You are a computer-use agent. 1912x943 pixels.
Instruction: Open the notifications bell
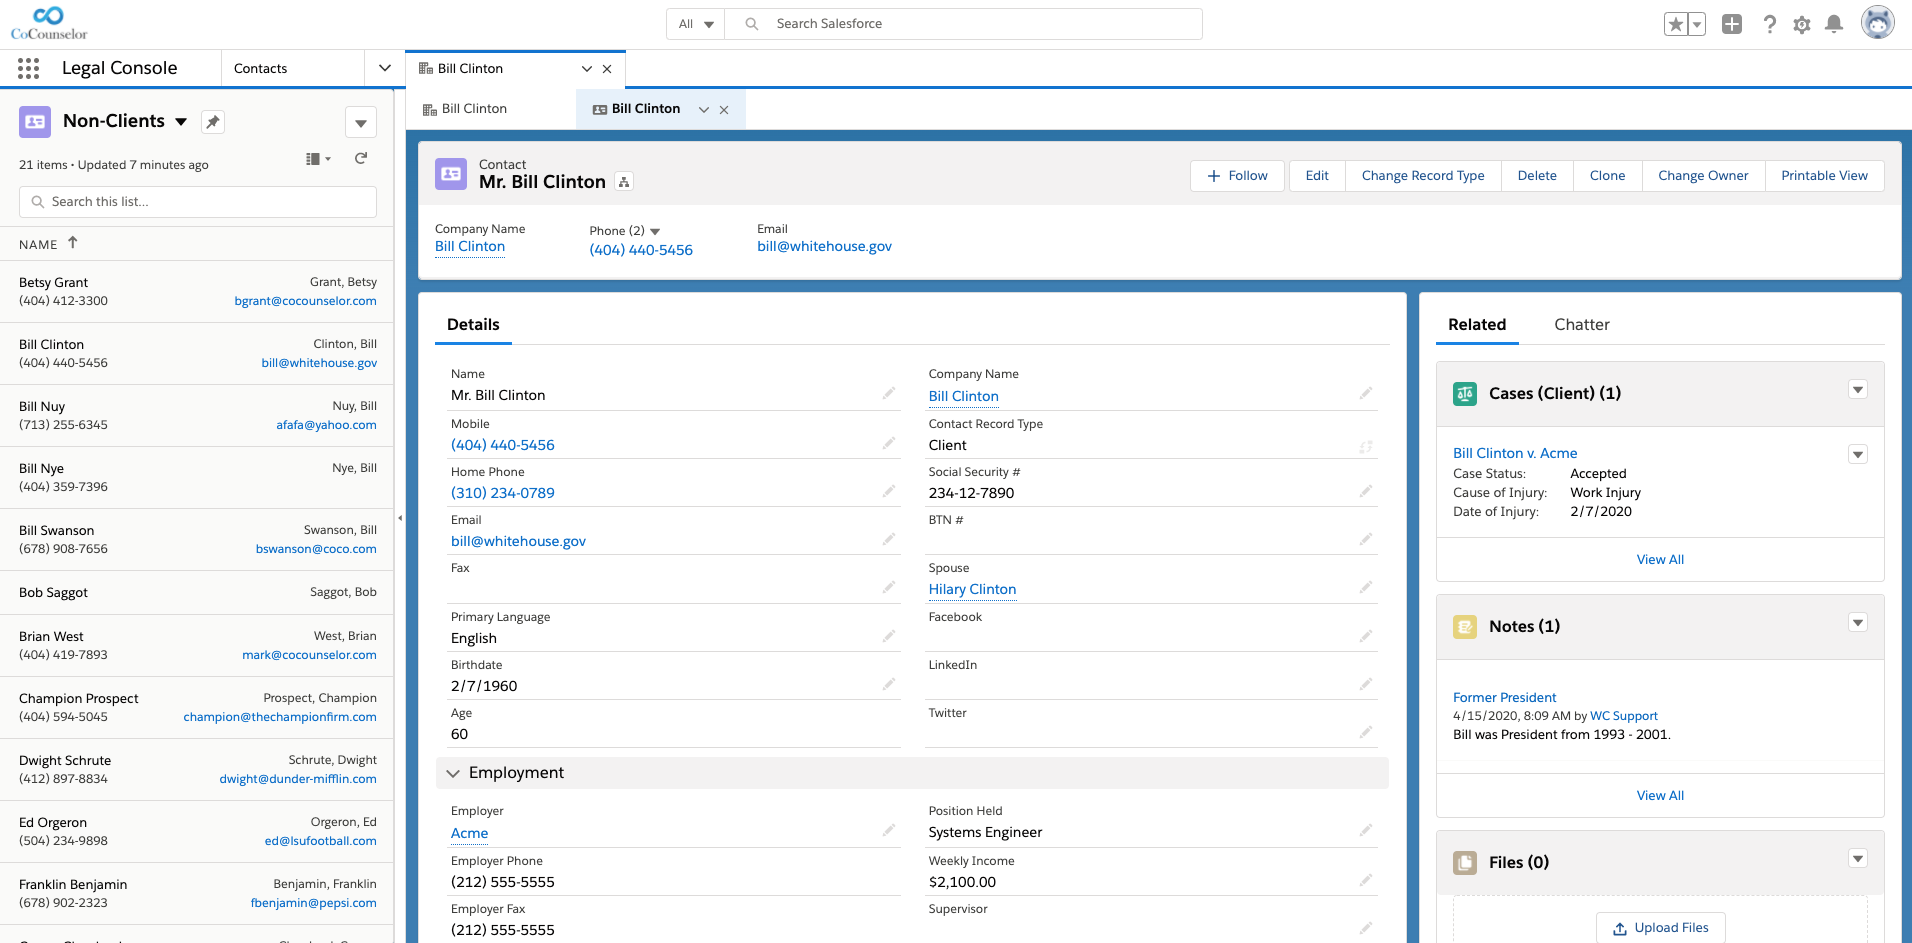1833,24
